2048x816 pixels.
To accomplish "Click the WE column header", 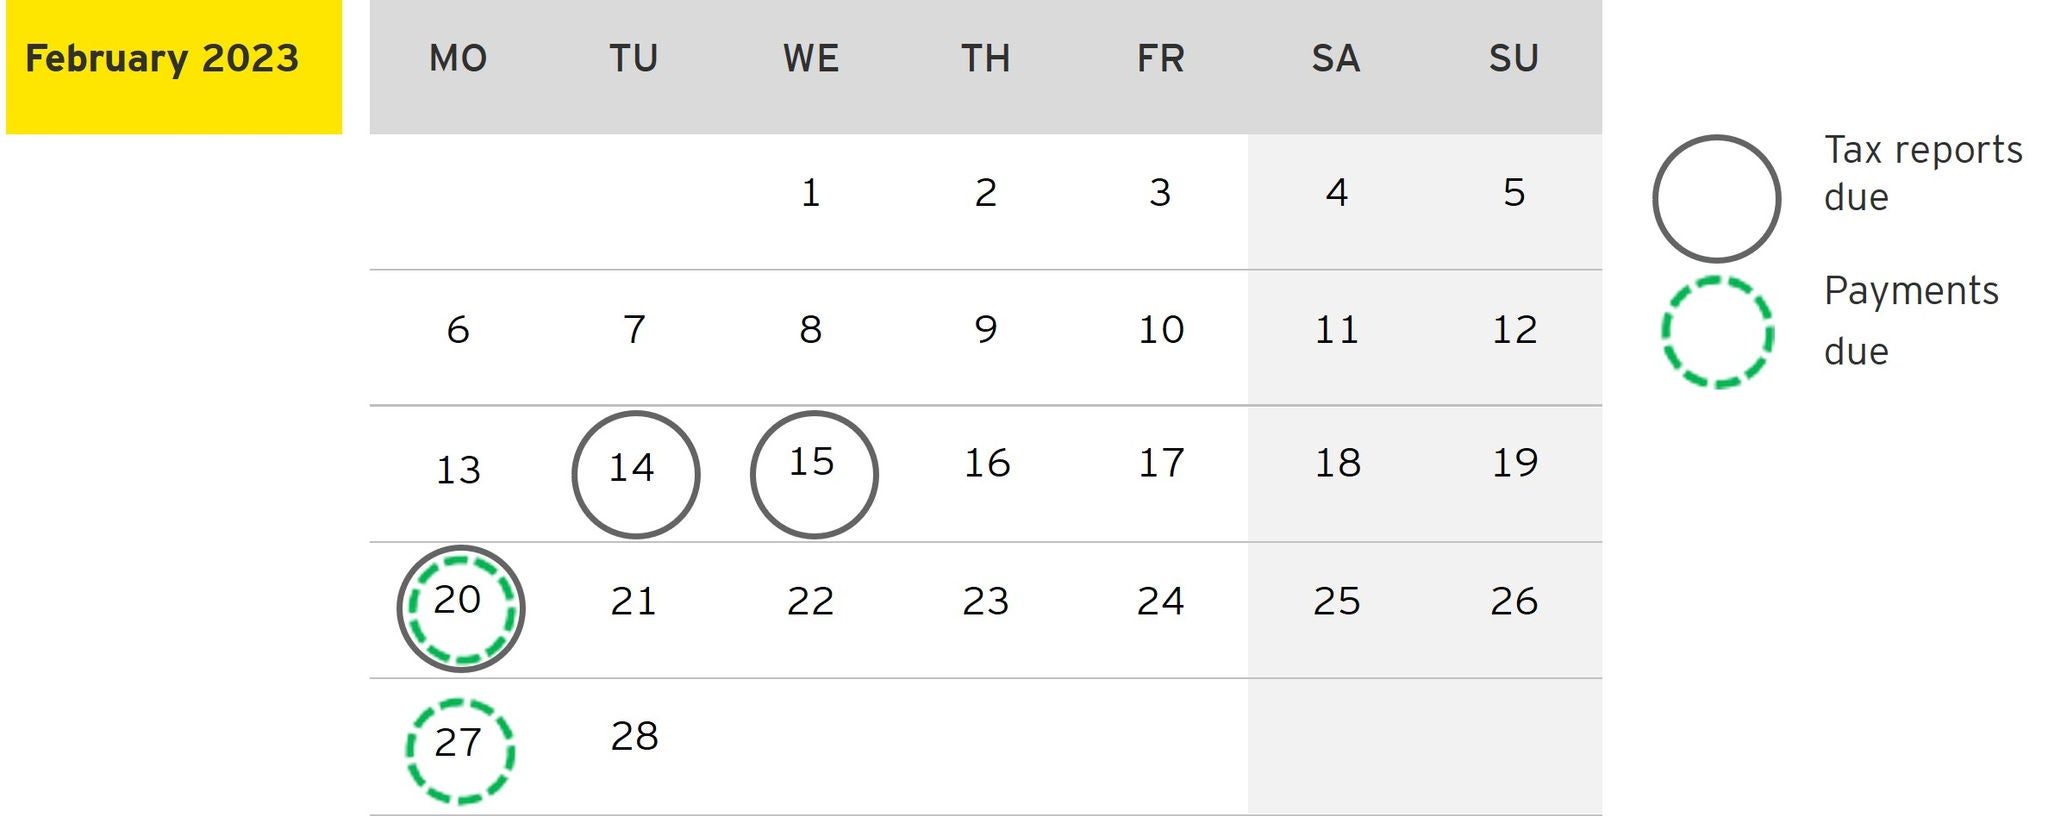I will pos(811,59).
